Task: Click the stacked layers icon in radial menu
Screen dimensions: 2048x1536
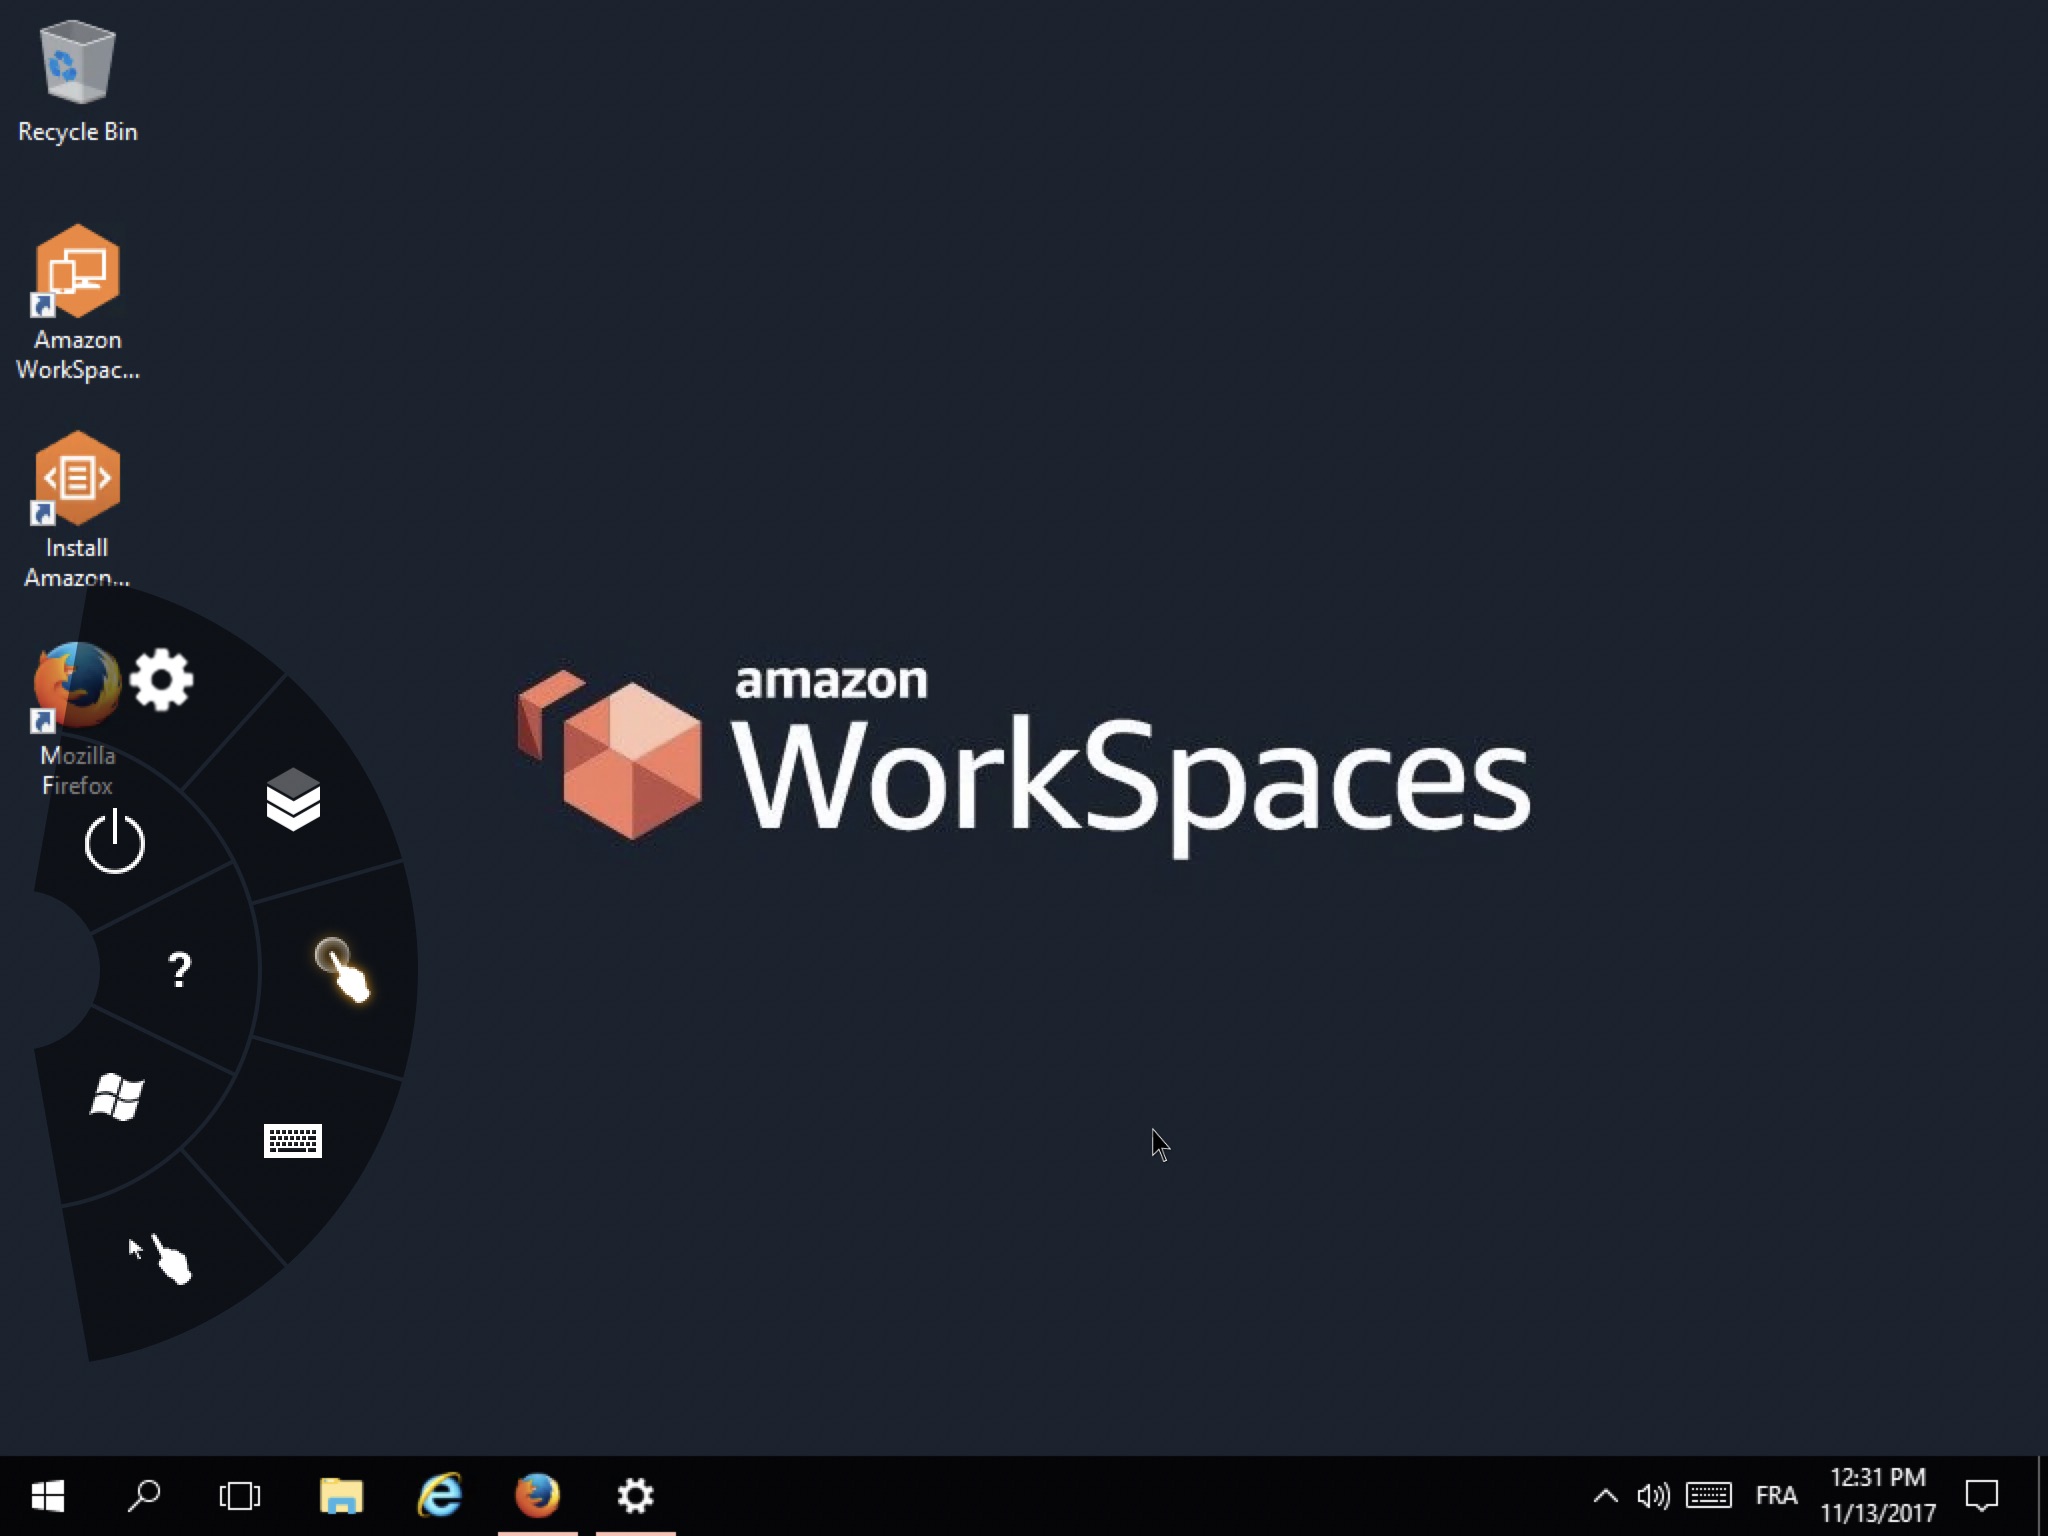Action: (293, 799)
